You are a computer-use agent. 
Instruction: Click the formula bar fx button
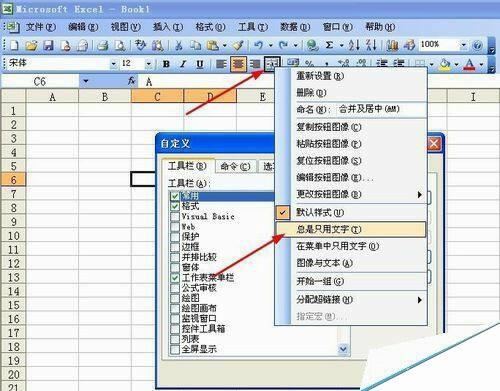click(132, 81)
